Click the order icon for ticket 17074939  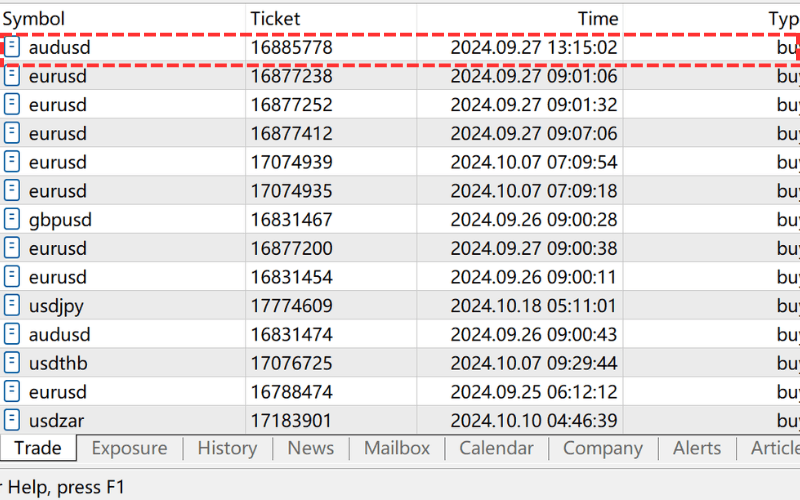coord(13,162)
